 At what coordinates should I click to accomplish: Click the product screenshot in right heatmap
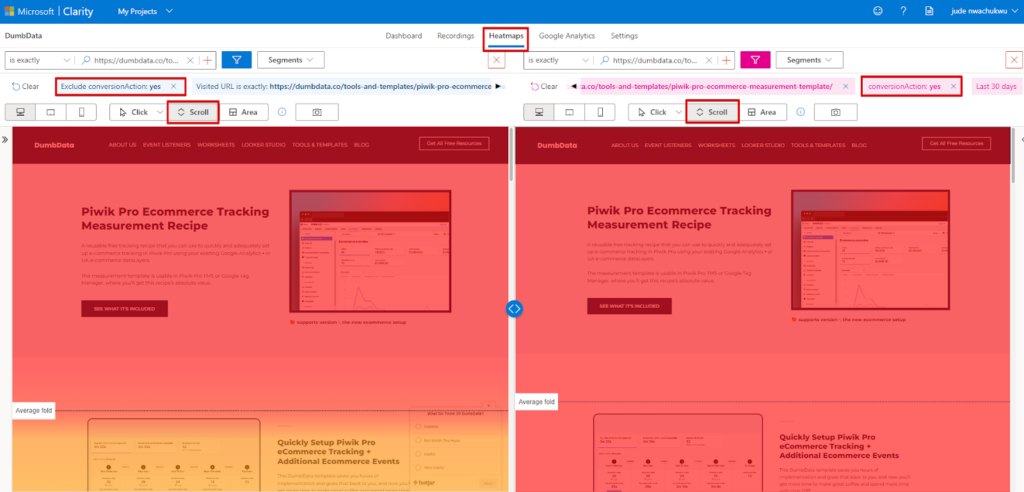click(871, 250)
